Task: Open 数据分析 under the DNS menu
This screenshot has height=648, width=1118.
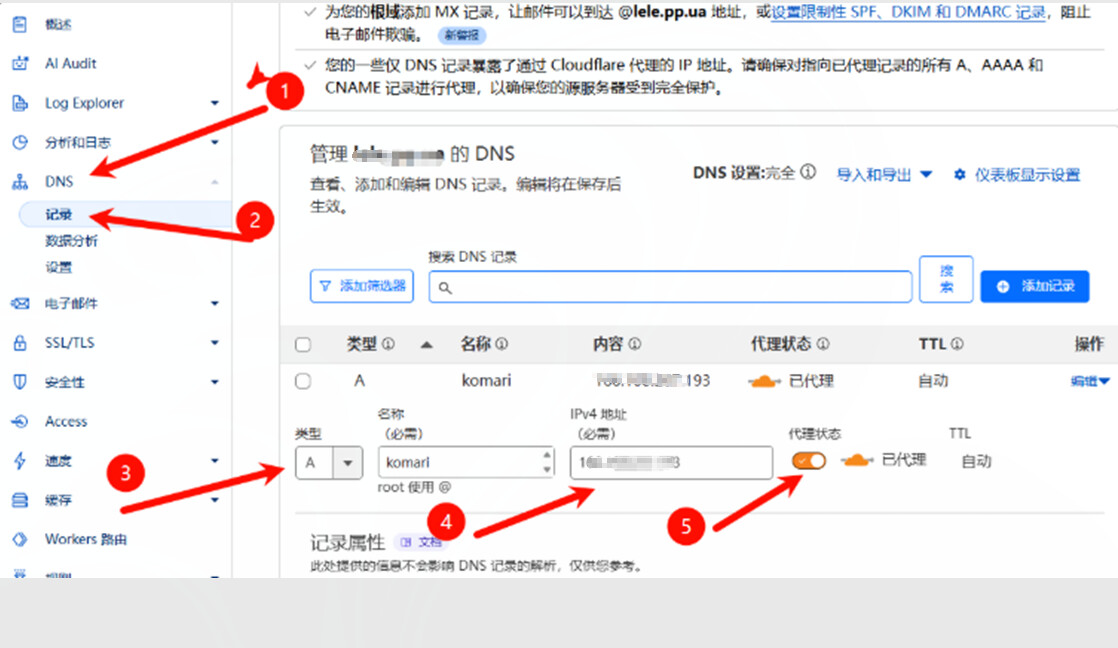Action: (x=71, y=241)
